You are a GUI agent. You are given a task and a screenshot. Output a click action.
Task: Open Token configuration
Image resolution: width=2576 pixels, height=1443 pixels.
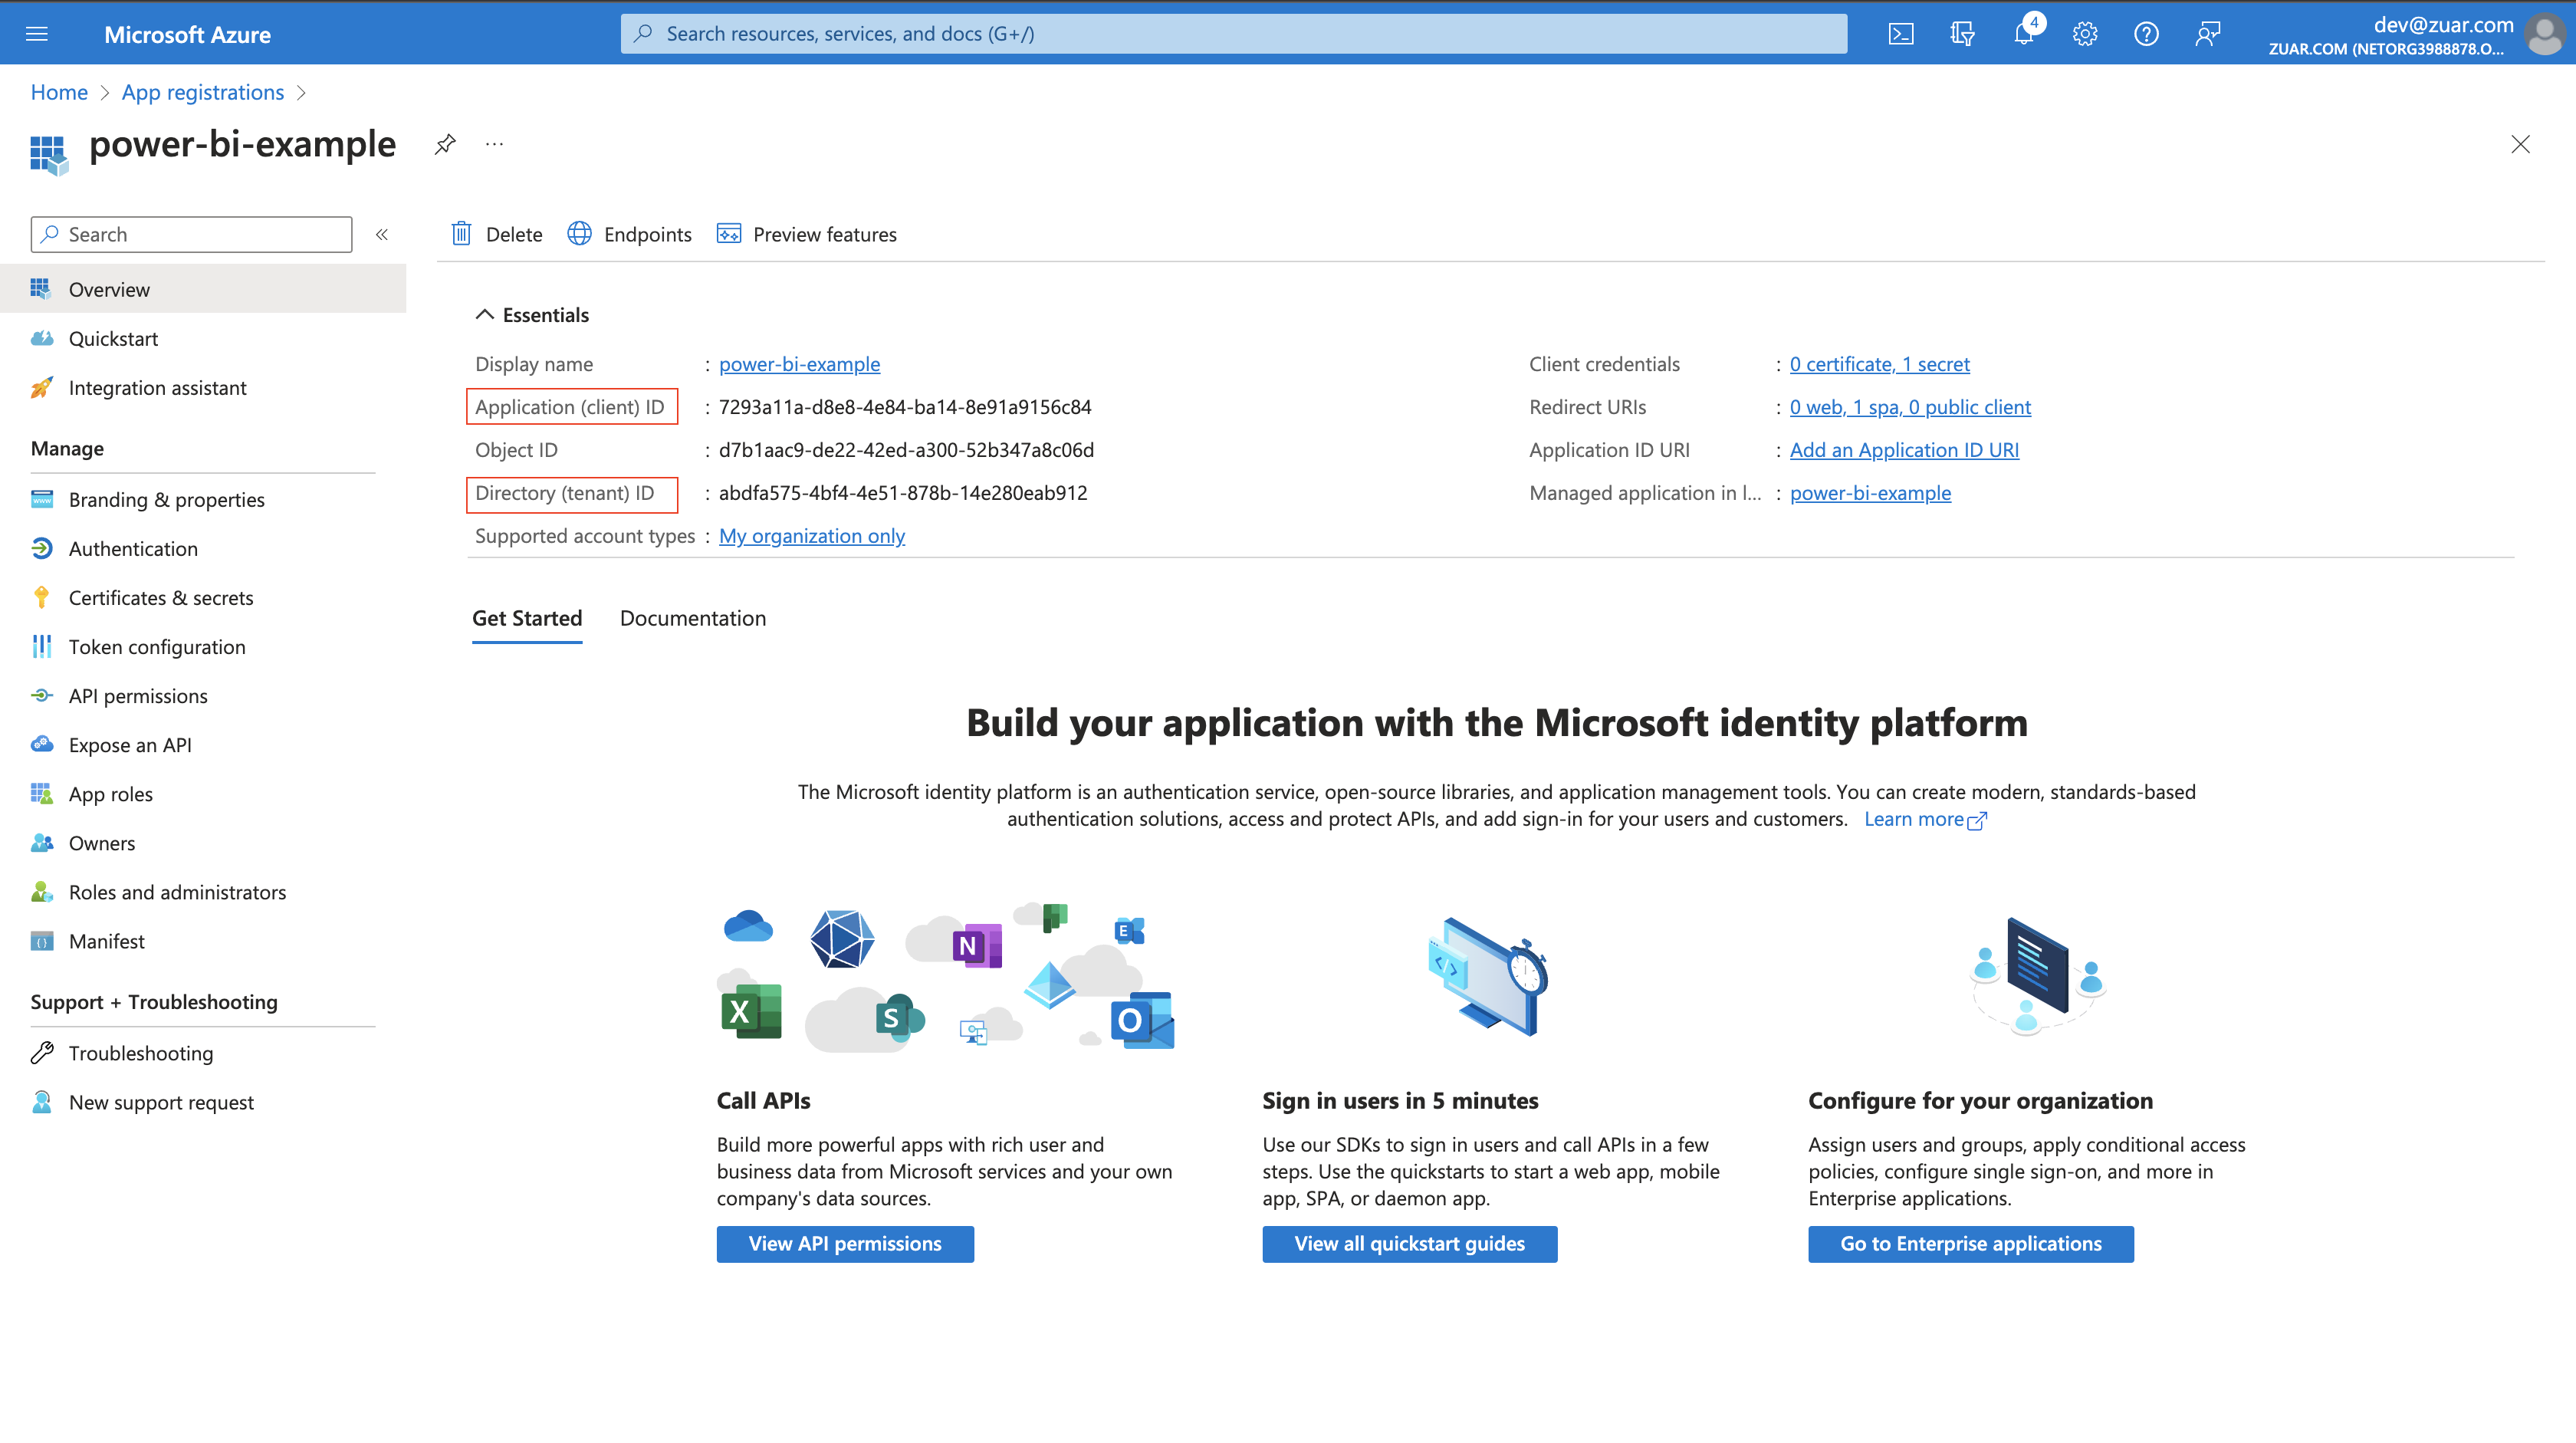point(203,646)
